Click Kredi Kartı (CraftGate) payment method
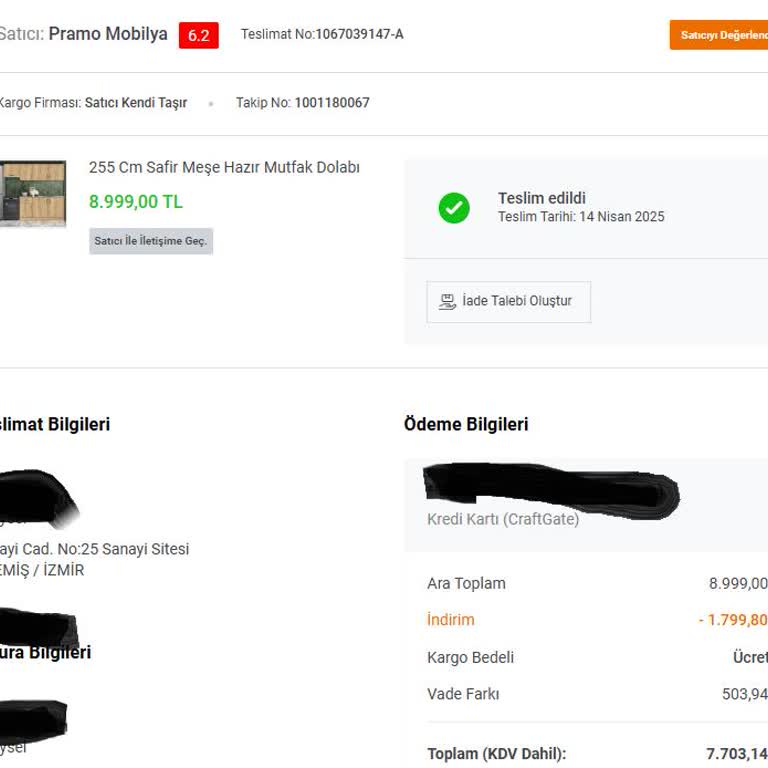The height and width of the screenshot is (768, 768). pos(503,519)
